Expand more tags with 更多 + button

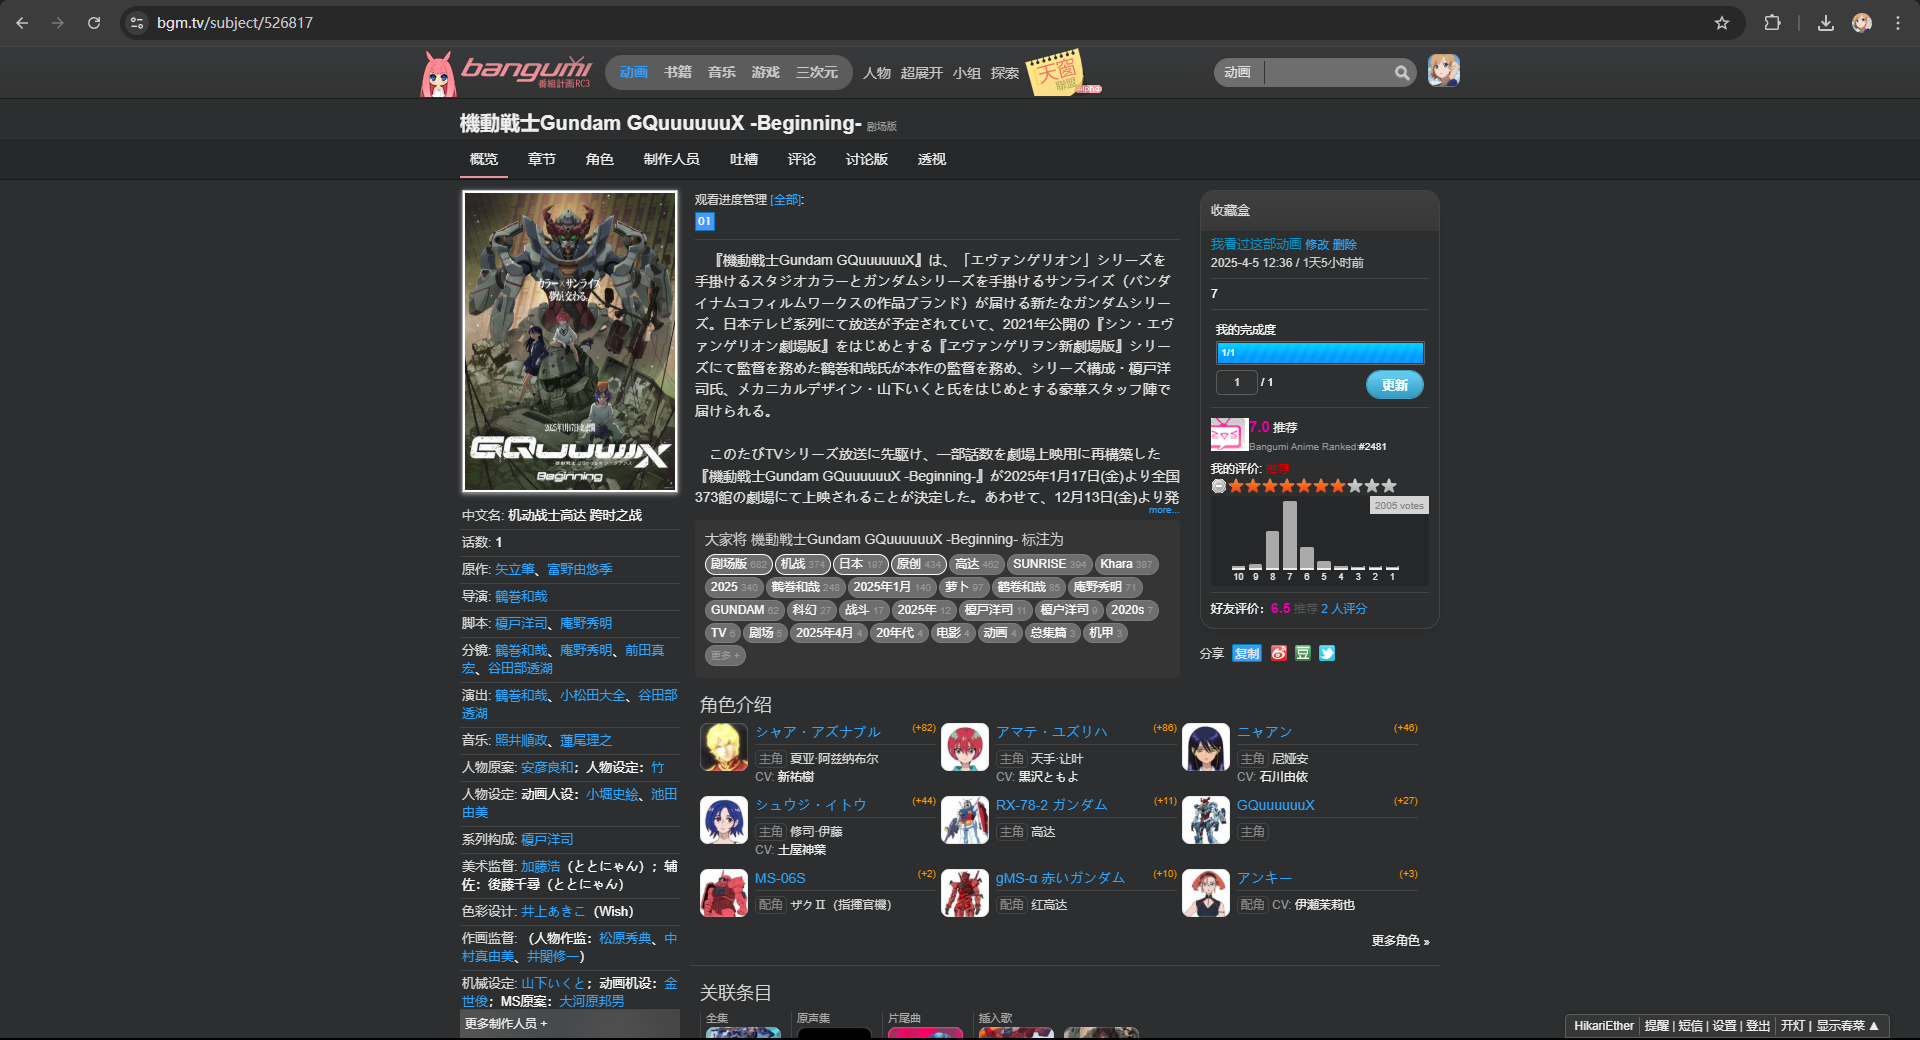pos(725,655)
